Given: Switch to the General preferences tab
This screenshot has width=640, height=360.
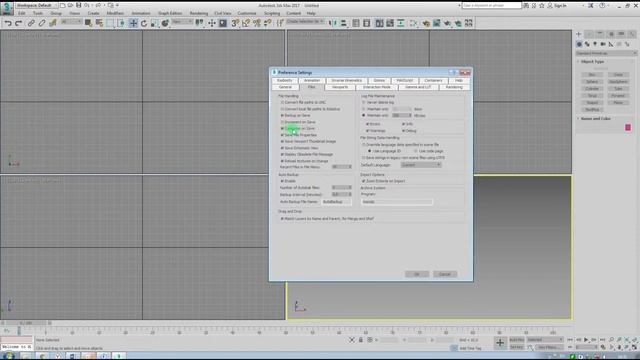Looking at the screenshot, I should (285, 87).
